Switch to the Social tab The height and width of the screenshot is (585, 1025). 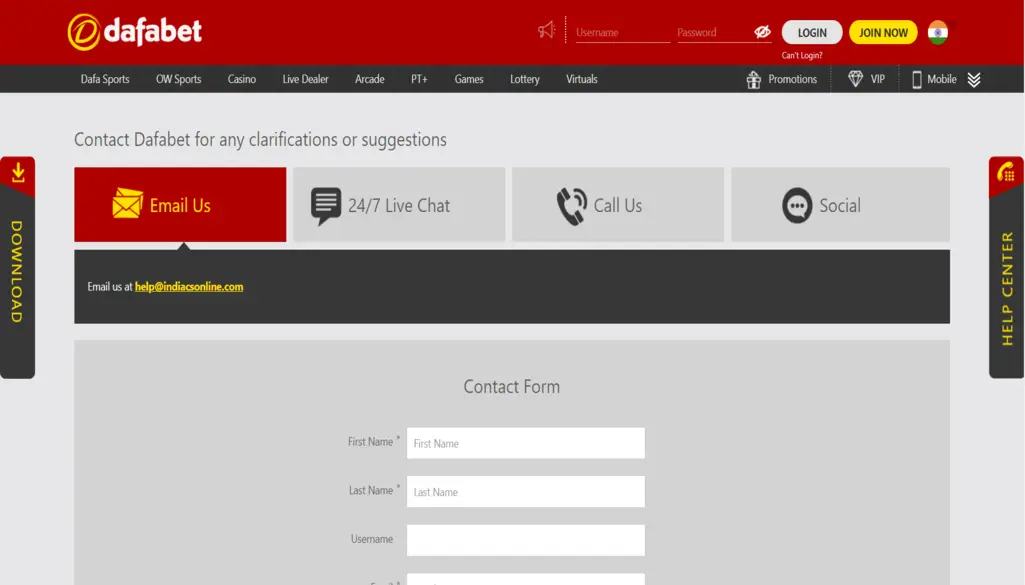click(840, 205)
